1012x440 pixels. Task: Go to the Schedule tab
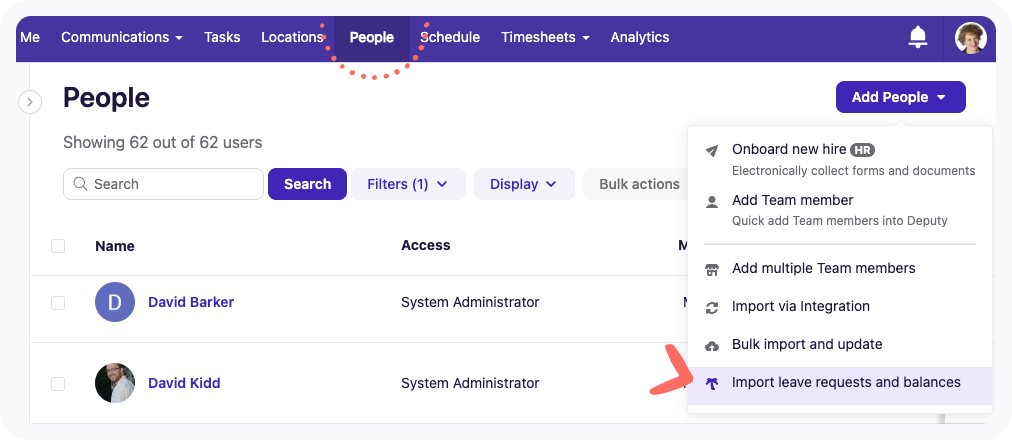point(451,37)
